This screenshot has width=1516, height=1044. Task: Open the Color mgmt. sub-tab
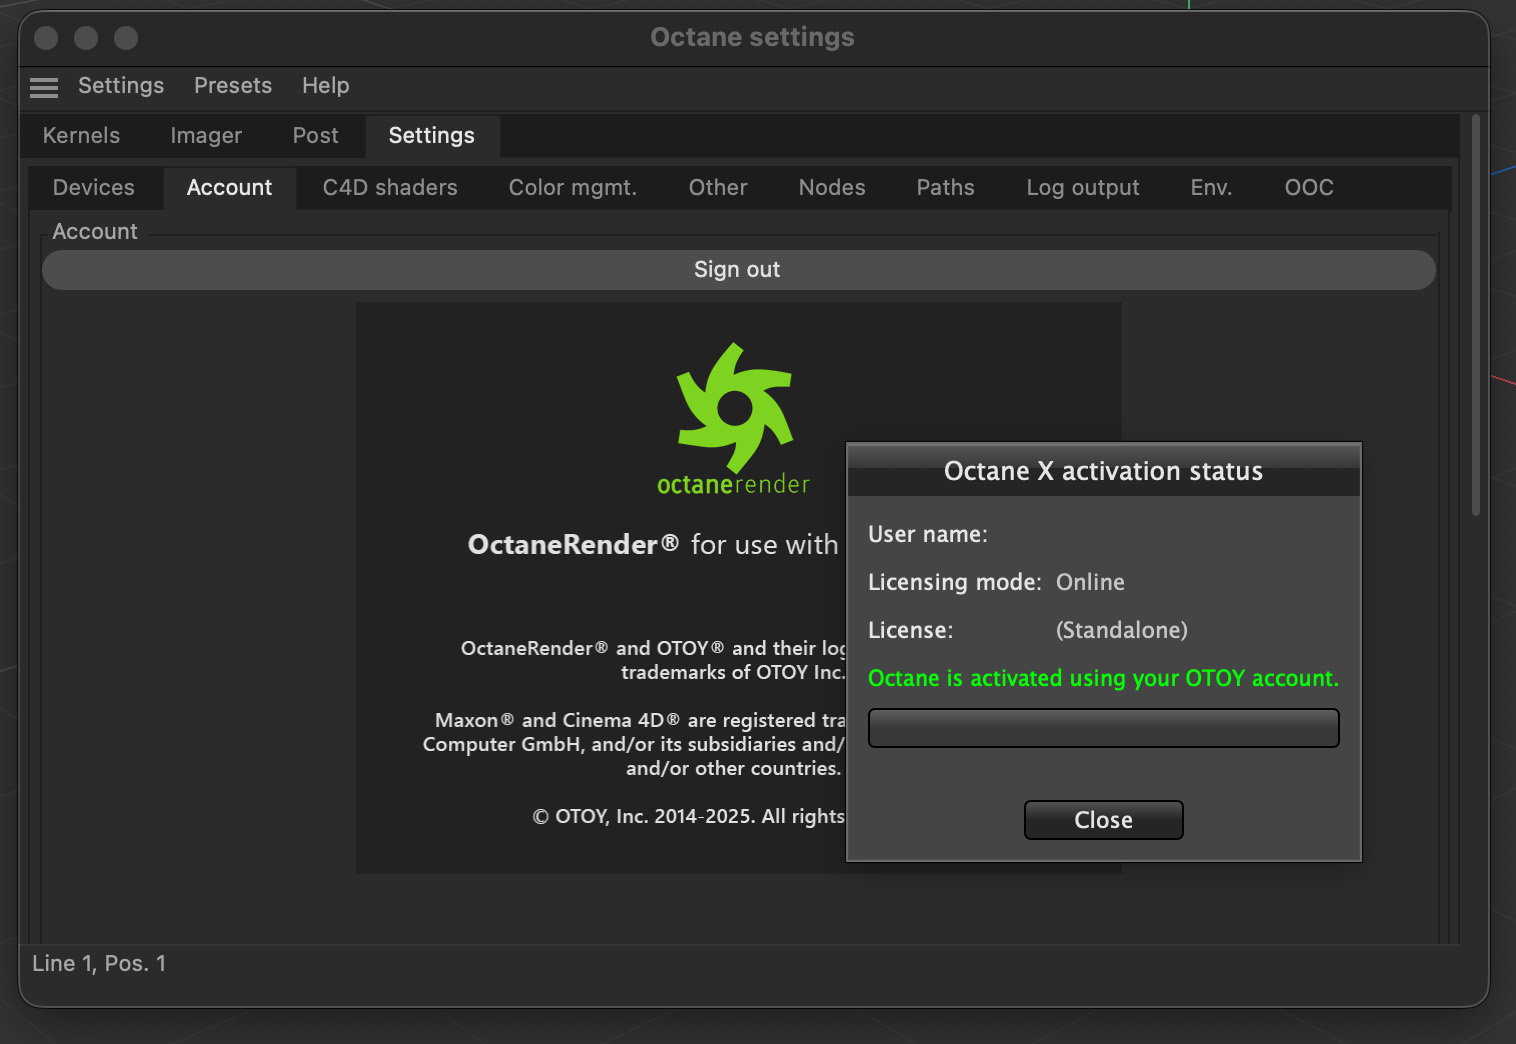[x=573, y=188]
